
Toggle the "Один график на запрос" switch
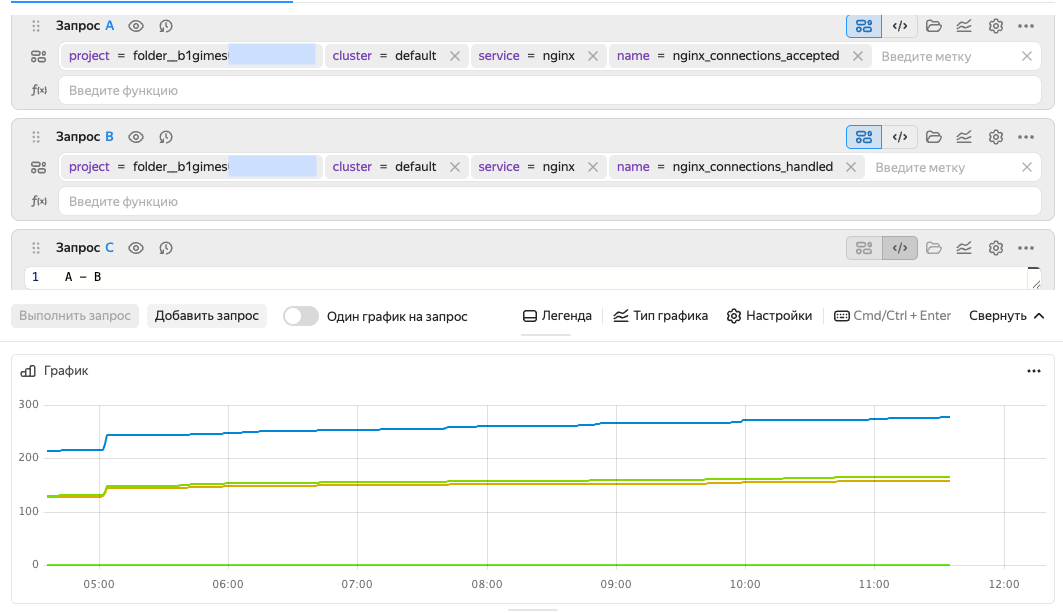[302, 316]
